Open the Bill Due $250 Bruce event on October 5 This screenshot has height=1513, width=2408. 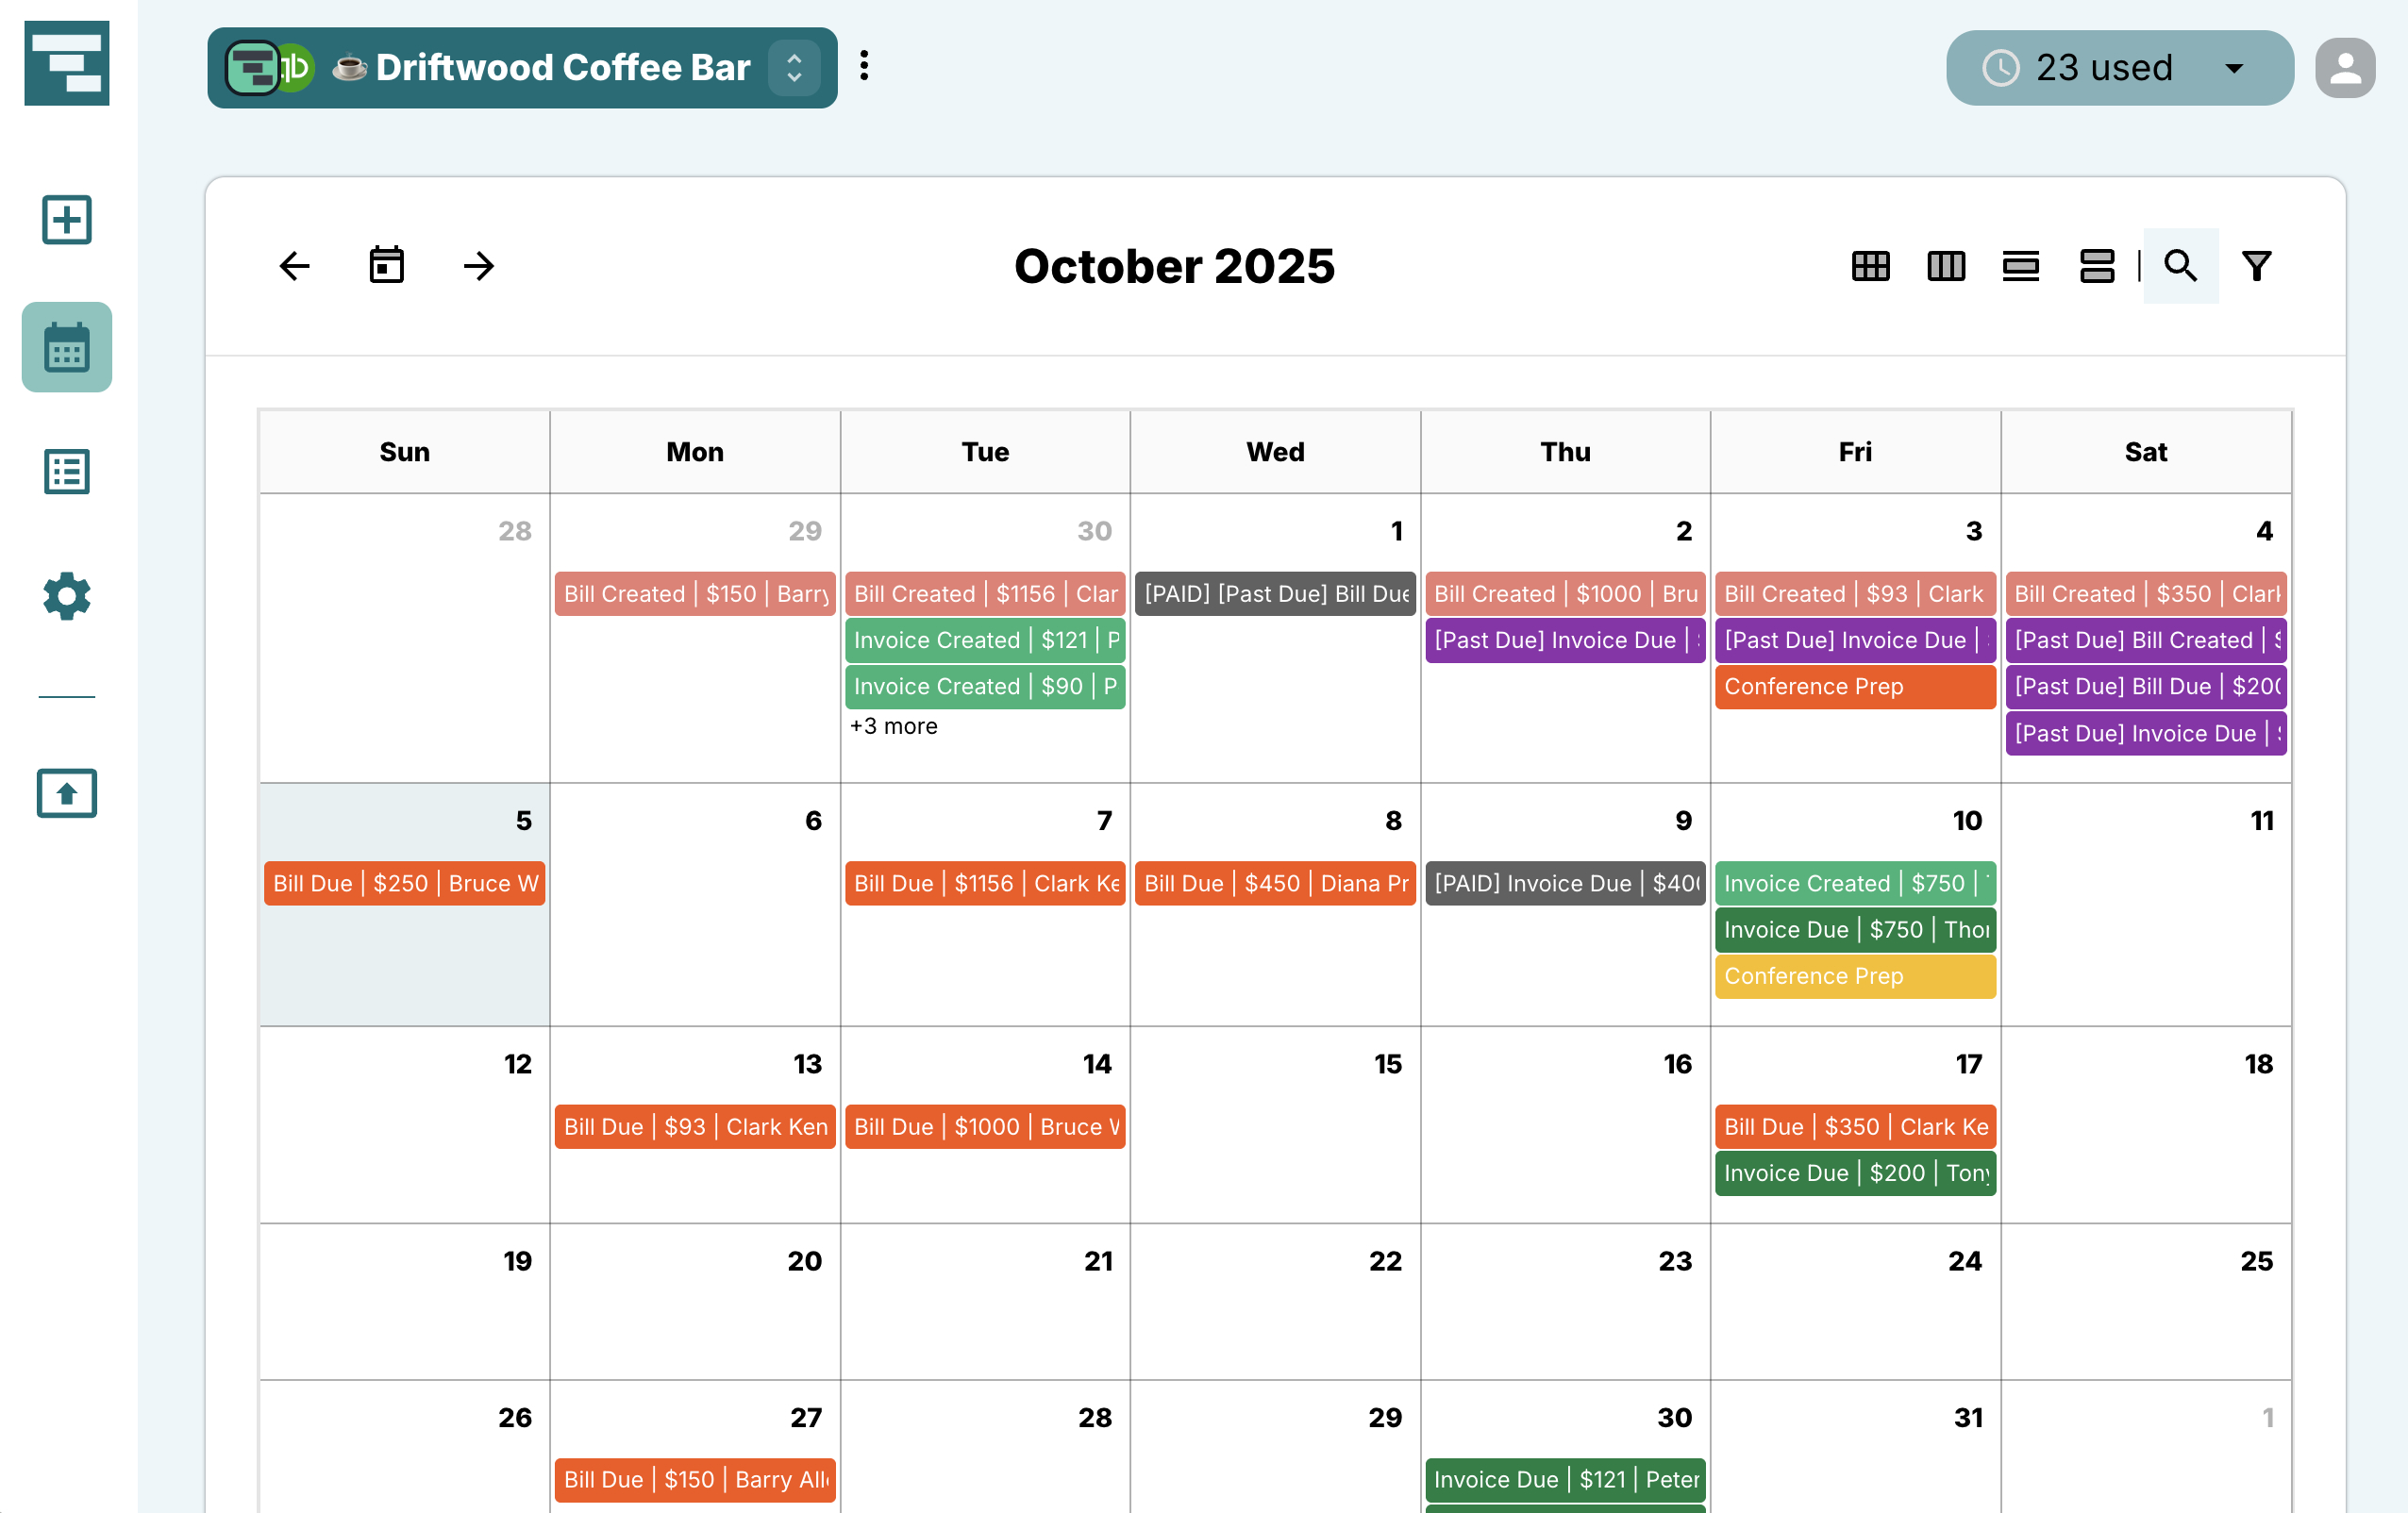click(x=404, y=883)
